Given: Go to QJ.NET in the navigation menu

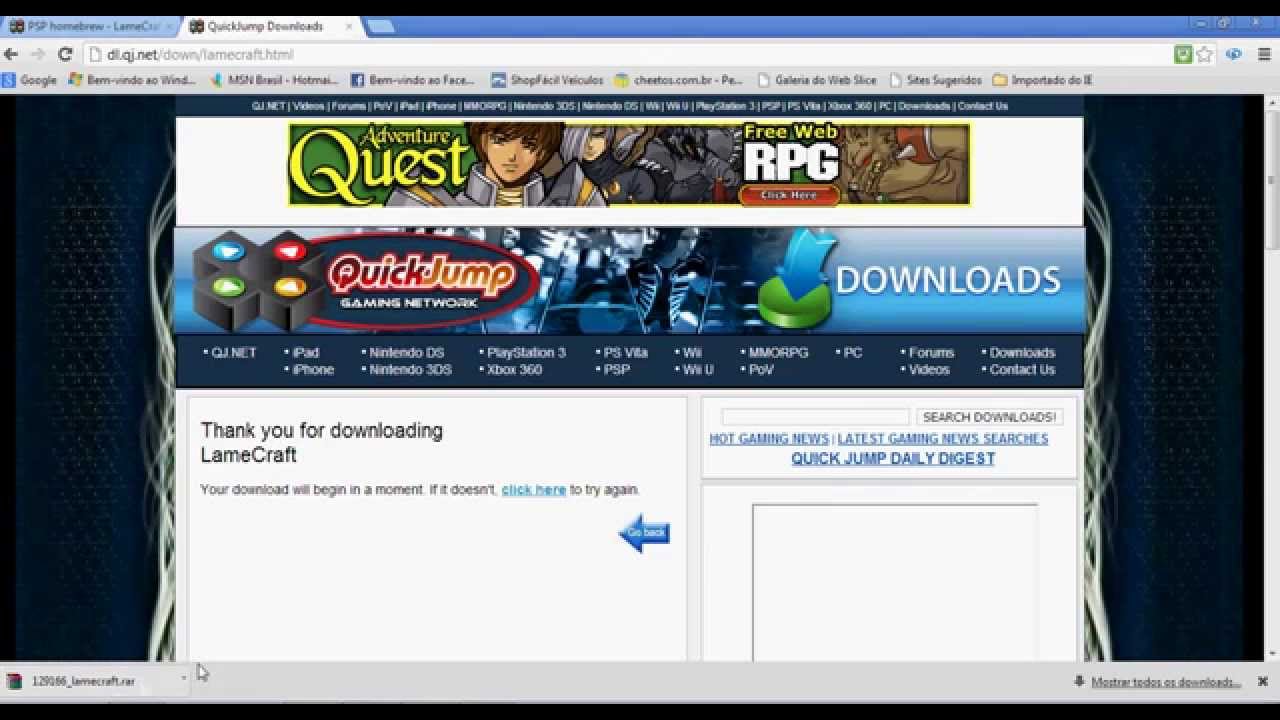Looking at the screenshot, I should click(x=234, y=352).
